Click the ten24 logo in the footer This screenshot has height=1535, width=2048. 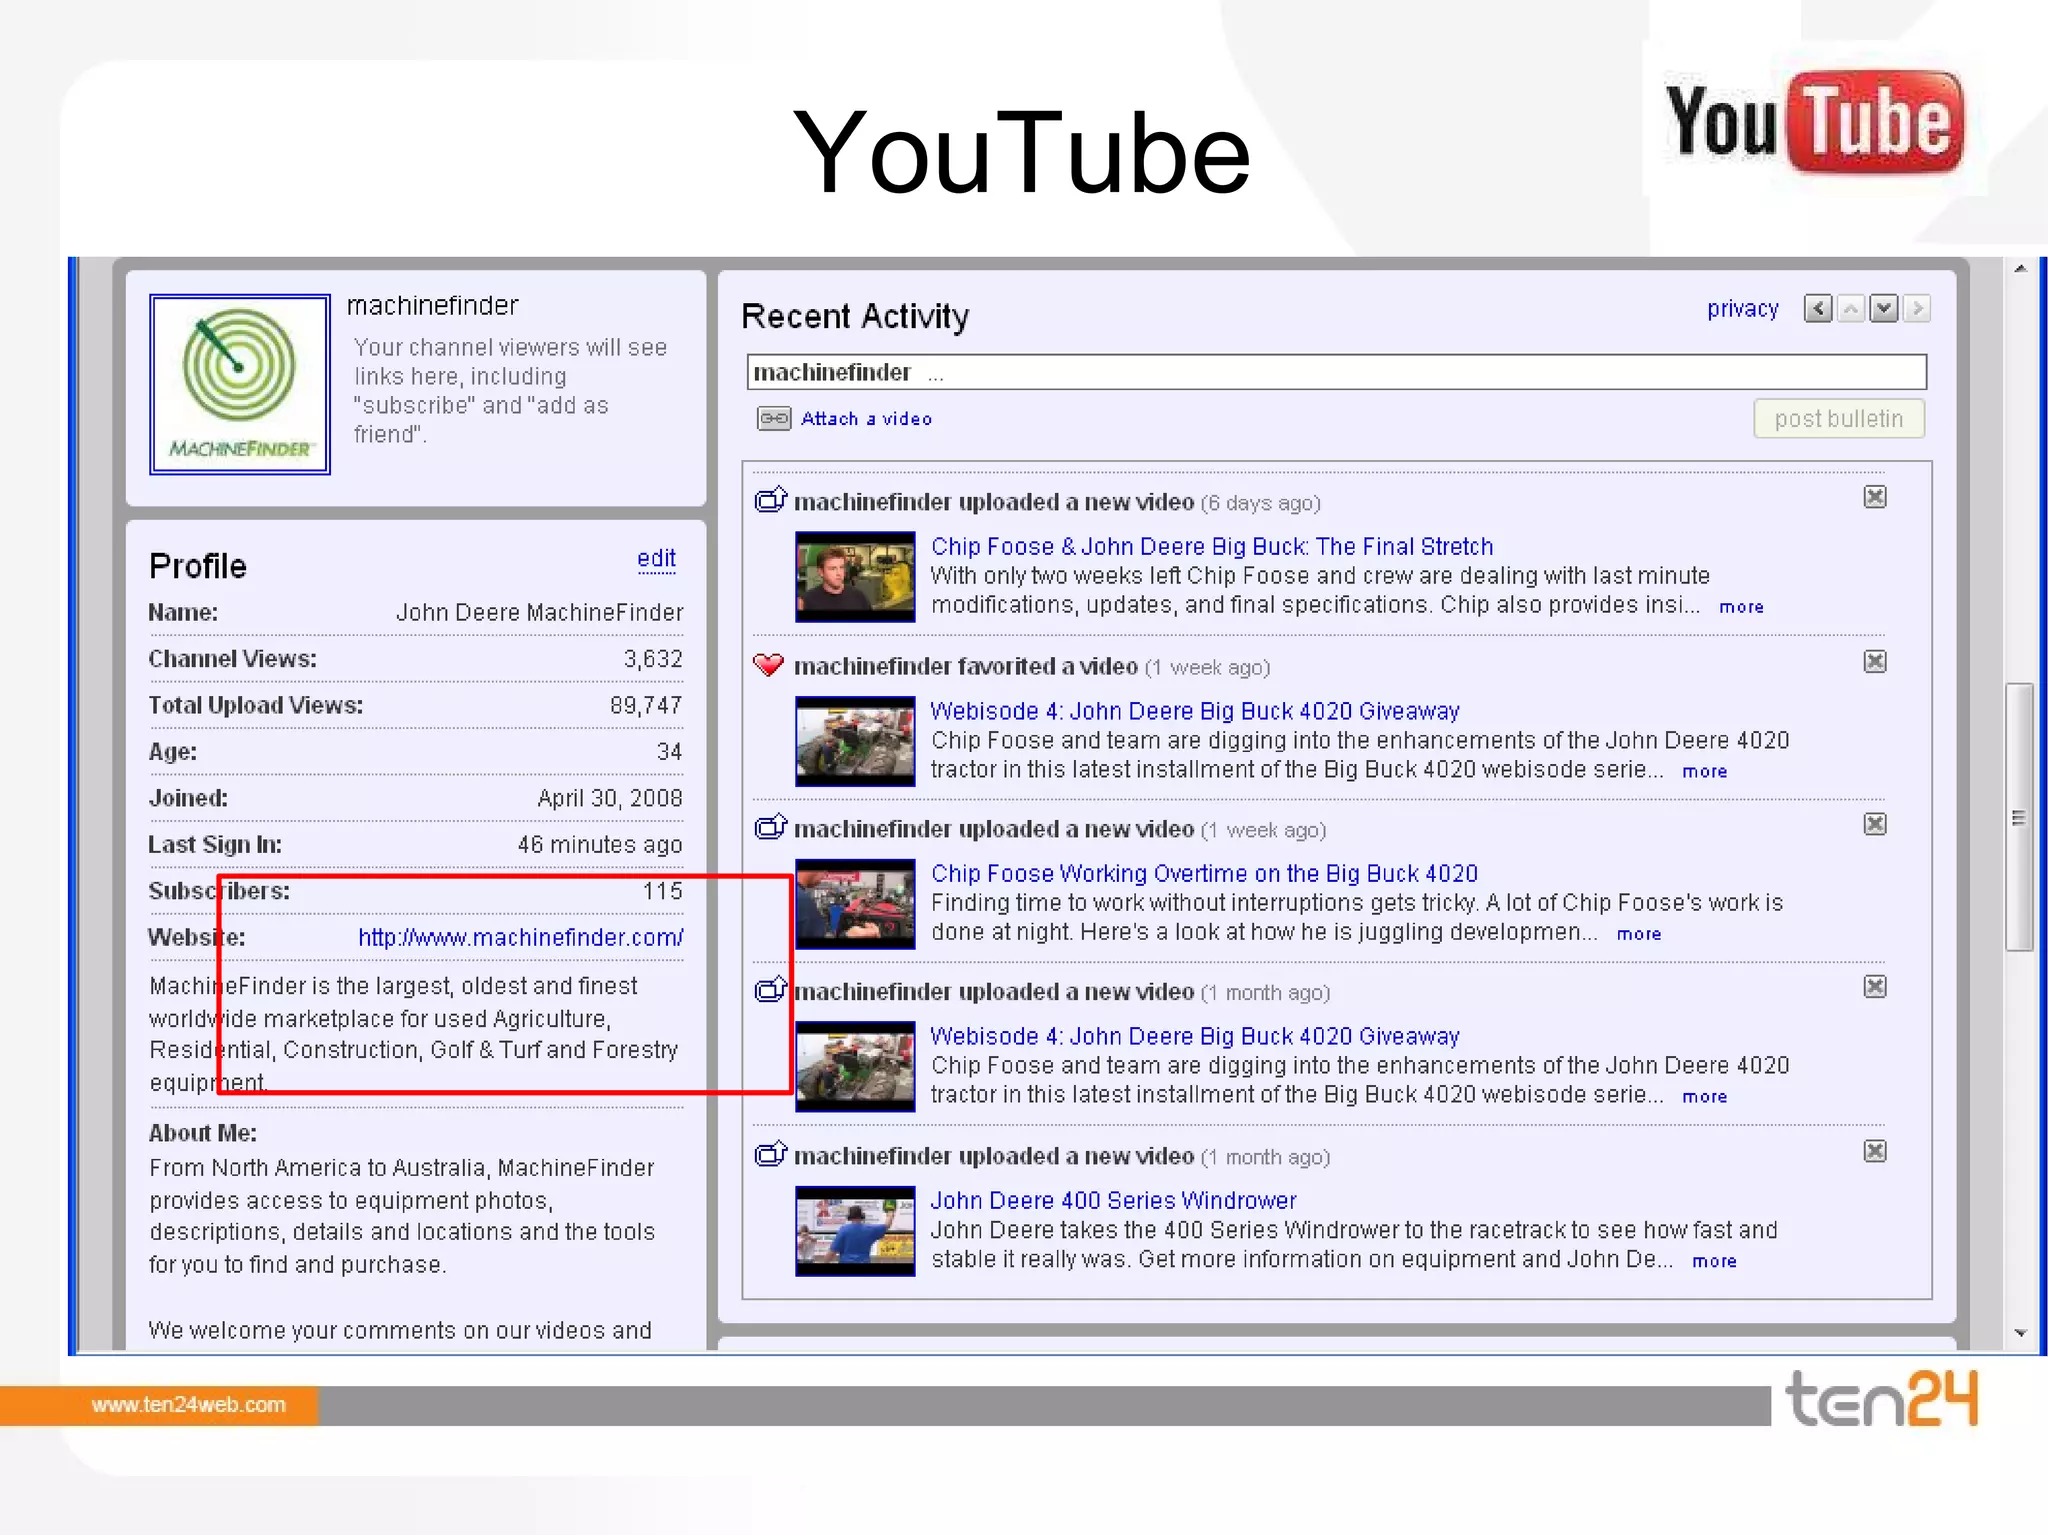(1881, 1400)
